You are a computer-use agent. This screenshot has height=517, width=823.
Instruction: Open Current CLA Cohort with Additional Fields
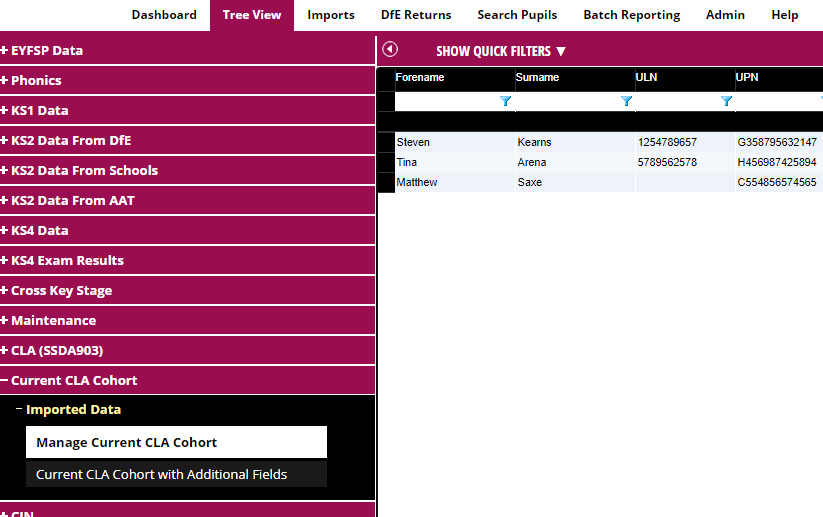176,474
